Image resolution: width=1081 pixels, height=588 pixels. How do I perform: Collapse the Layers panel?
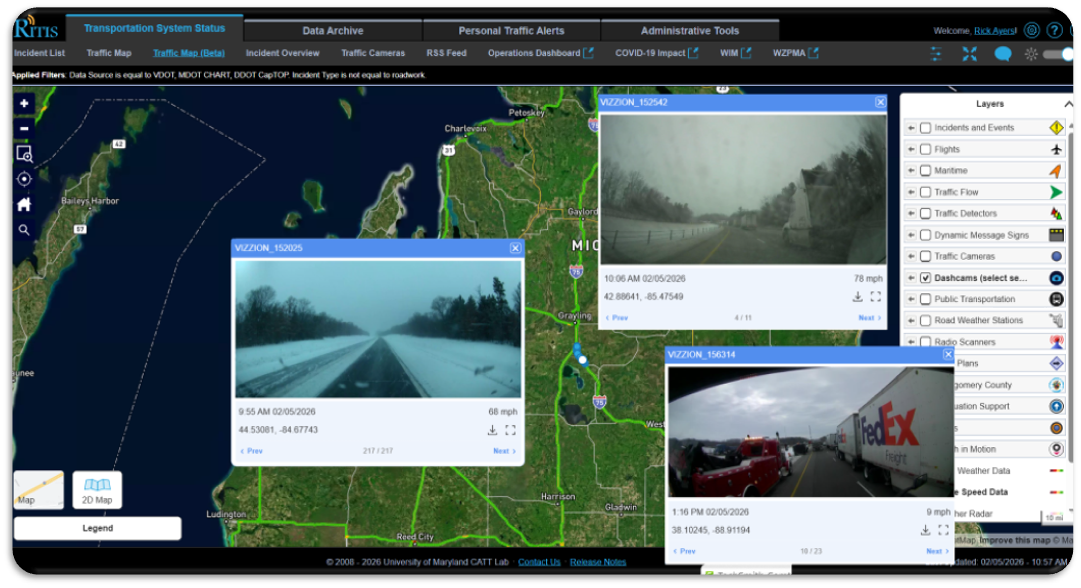(x=1067, y=104)
